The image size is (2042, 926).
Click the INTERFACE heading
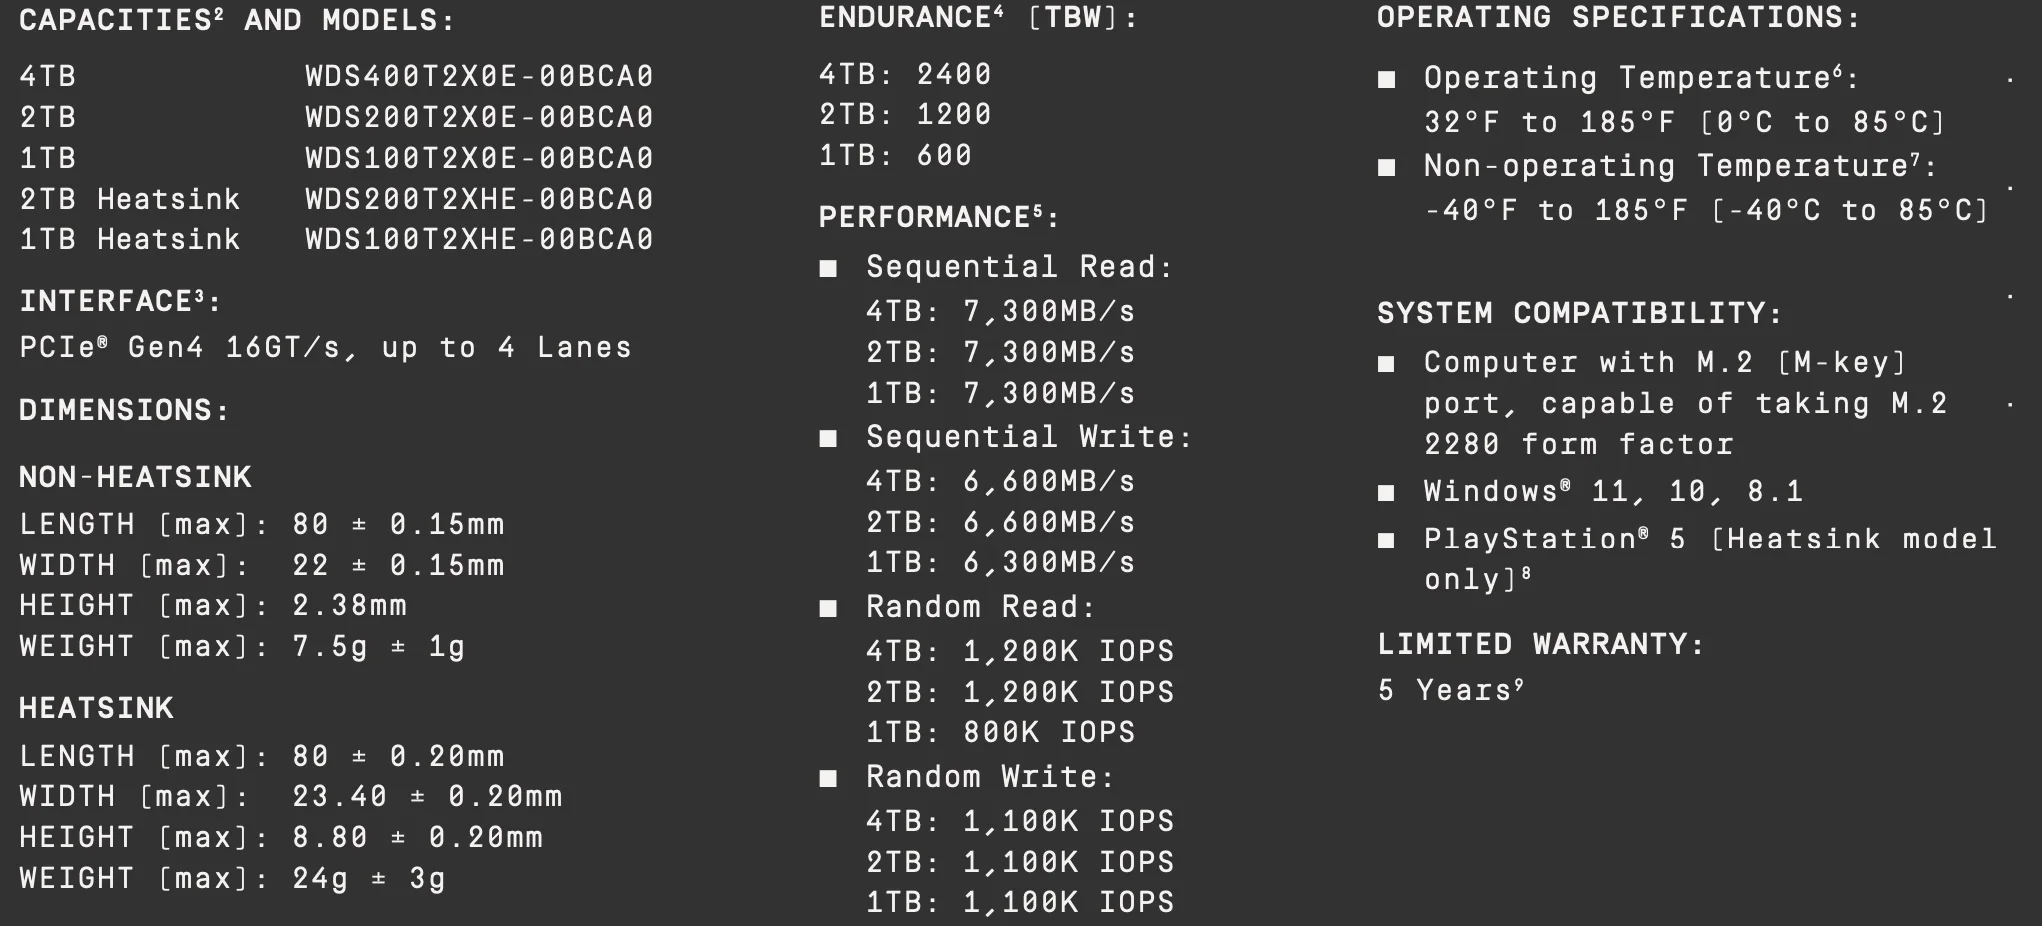[120, 301]
